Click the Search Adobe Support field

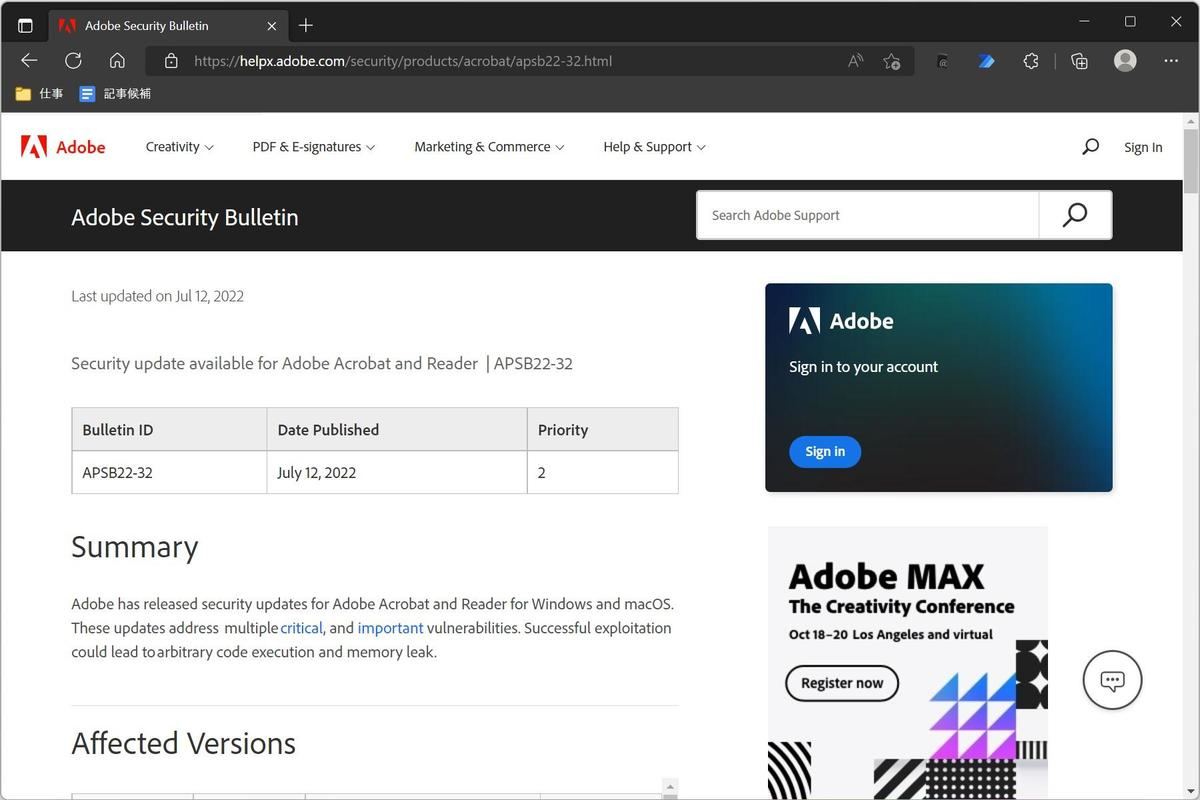coord(867,215)
